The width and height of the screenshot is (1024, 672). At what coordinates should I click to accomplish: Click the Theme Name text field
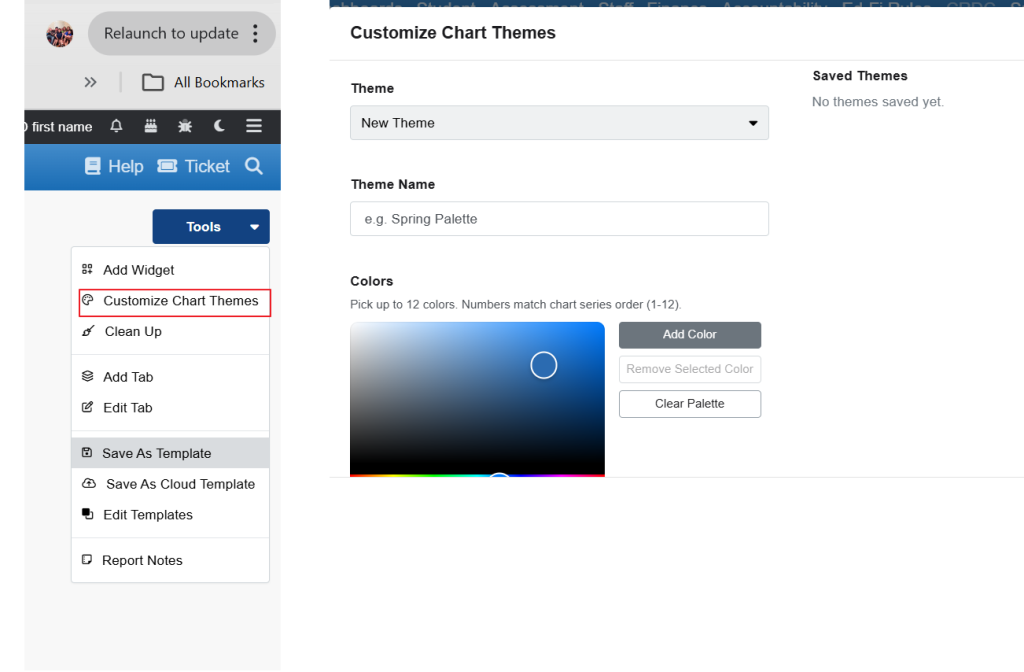click(x=559, y=219)
